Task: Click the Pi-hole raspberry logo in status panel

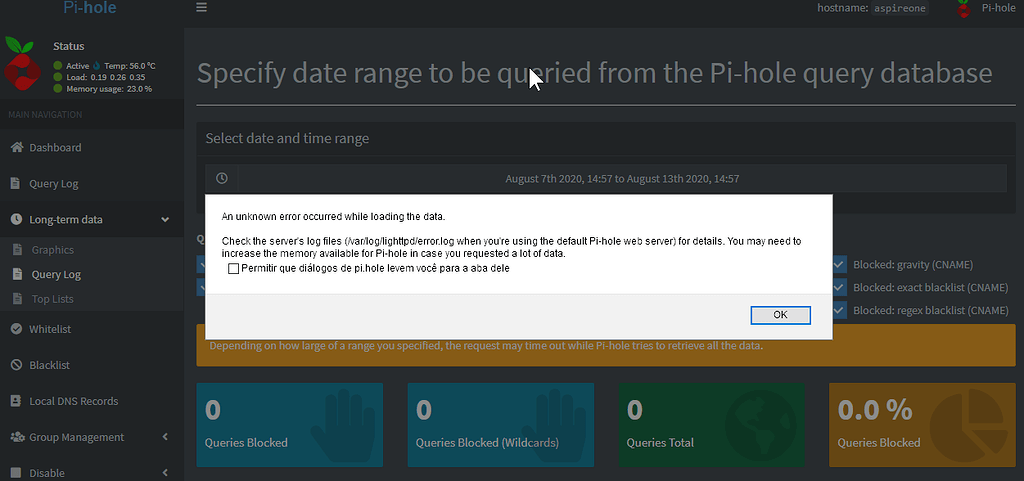Action: coord(22,63)
